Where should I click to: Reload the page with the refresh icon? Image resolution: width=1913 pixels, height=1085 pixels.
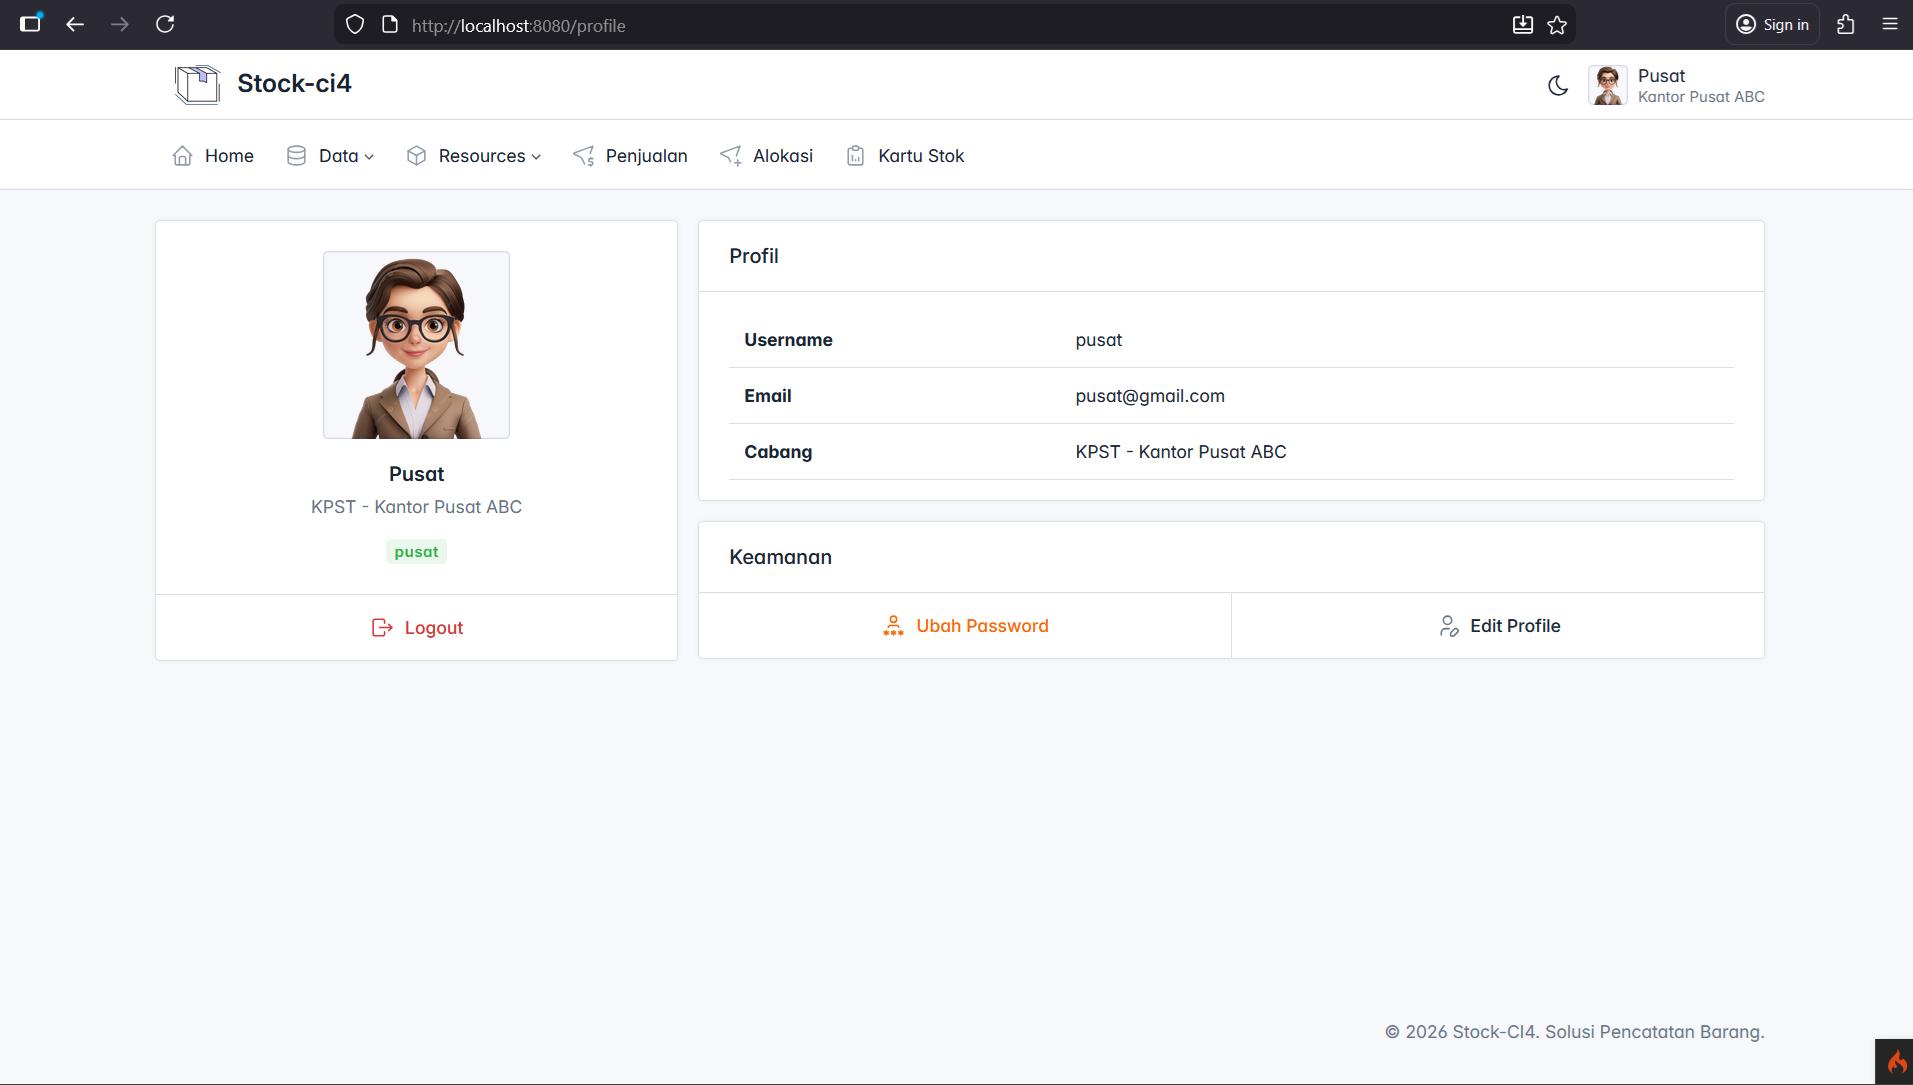(165, 24)
